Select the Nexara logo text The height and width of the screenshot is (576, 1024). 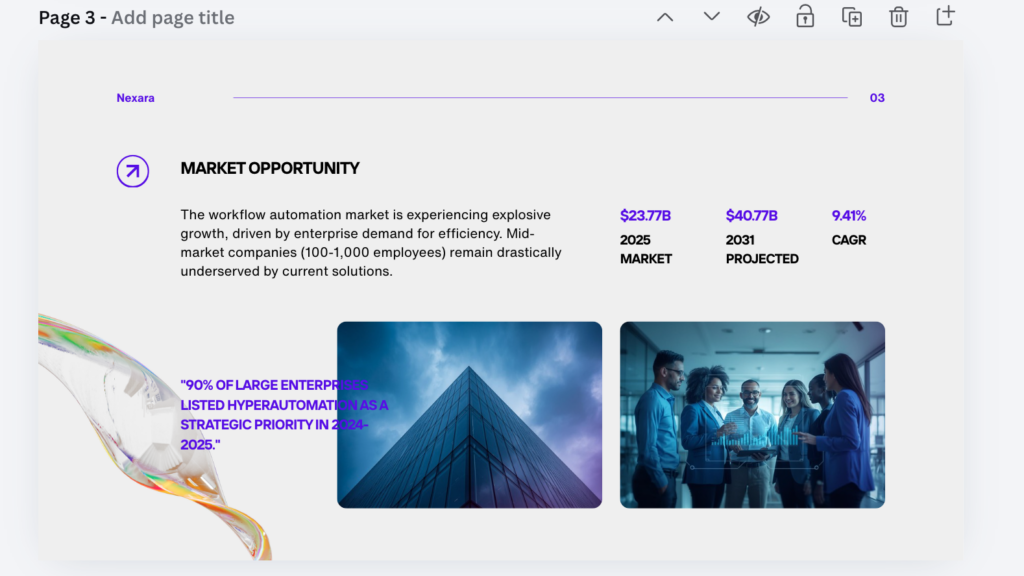tap(135, 97)
